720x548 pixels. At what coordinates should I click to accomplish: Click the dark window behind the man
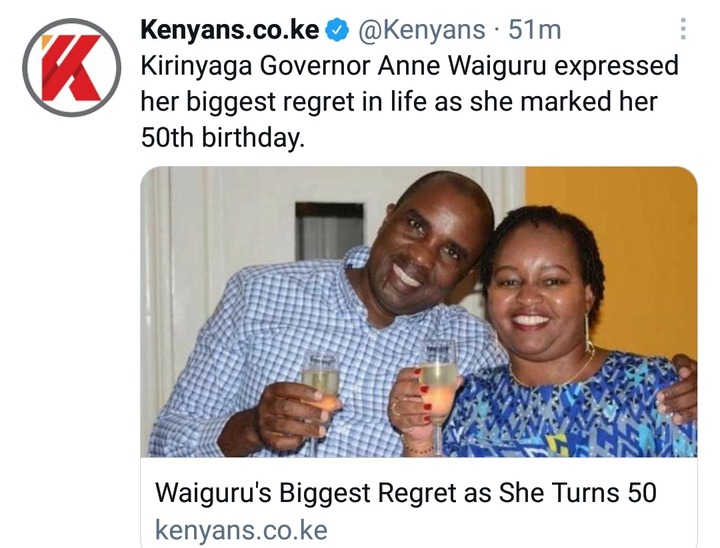pyautogui.click(x=329, y=231)
